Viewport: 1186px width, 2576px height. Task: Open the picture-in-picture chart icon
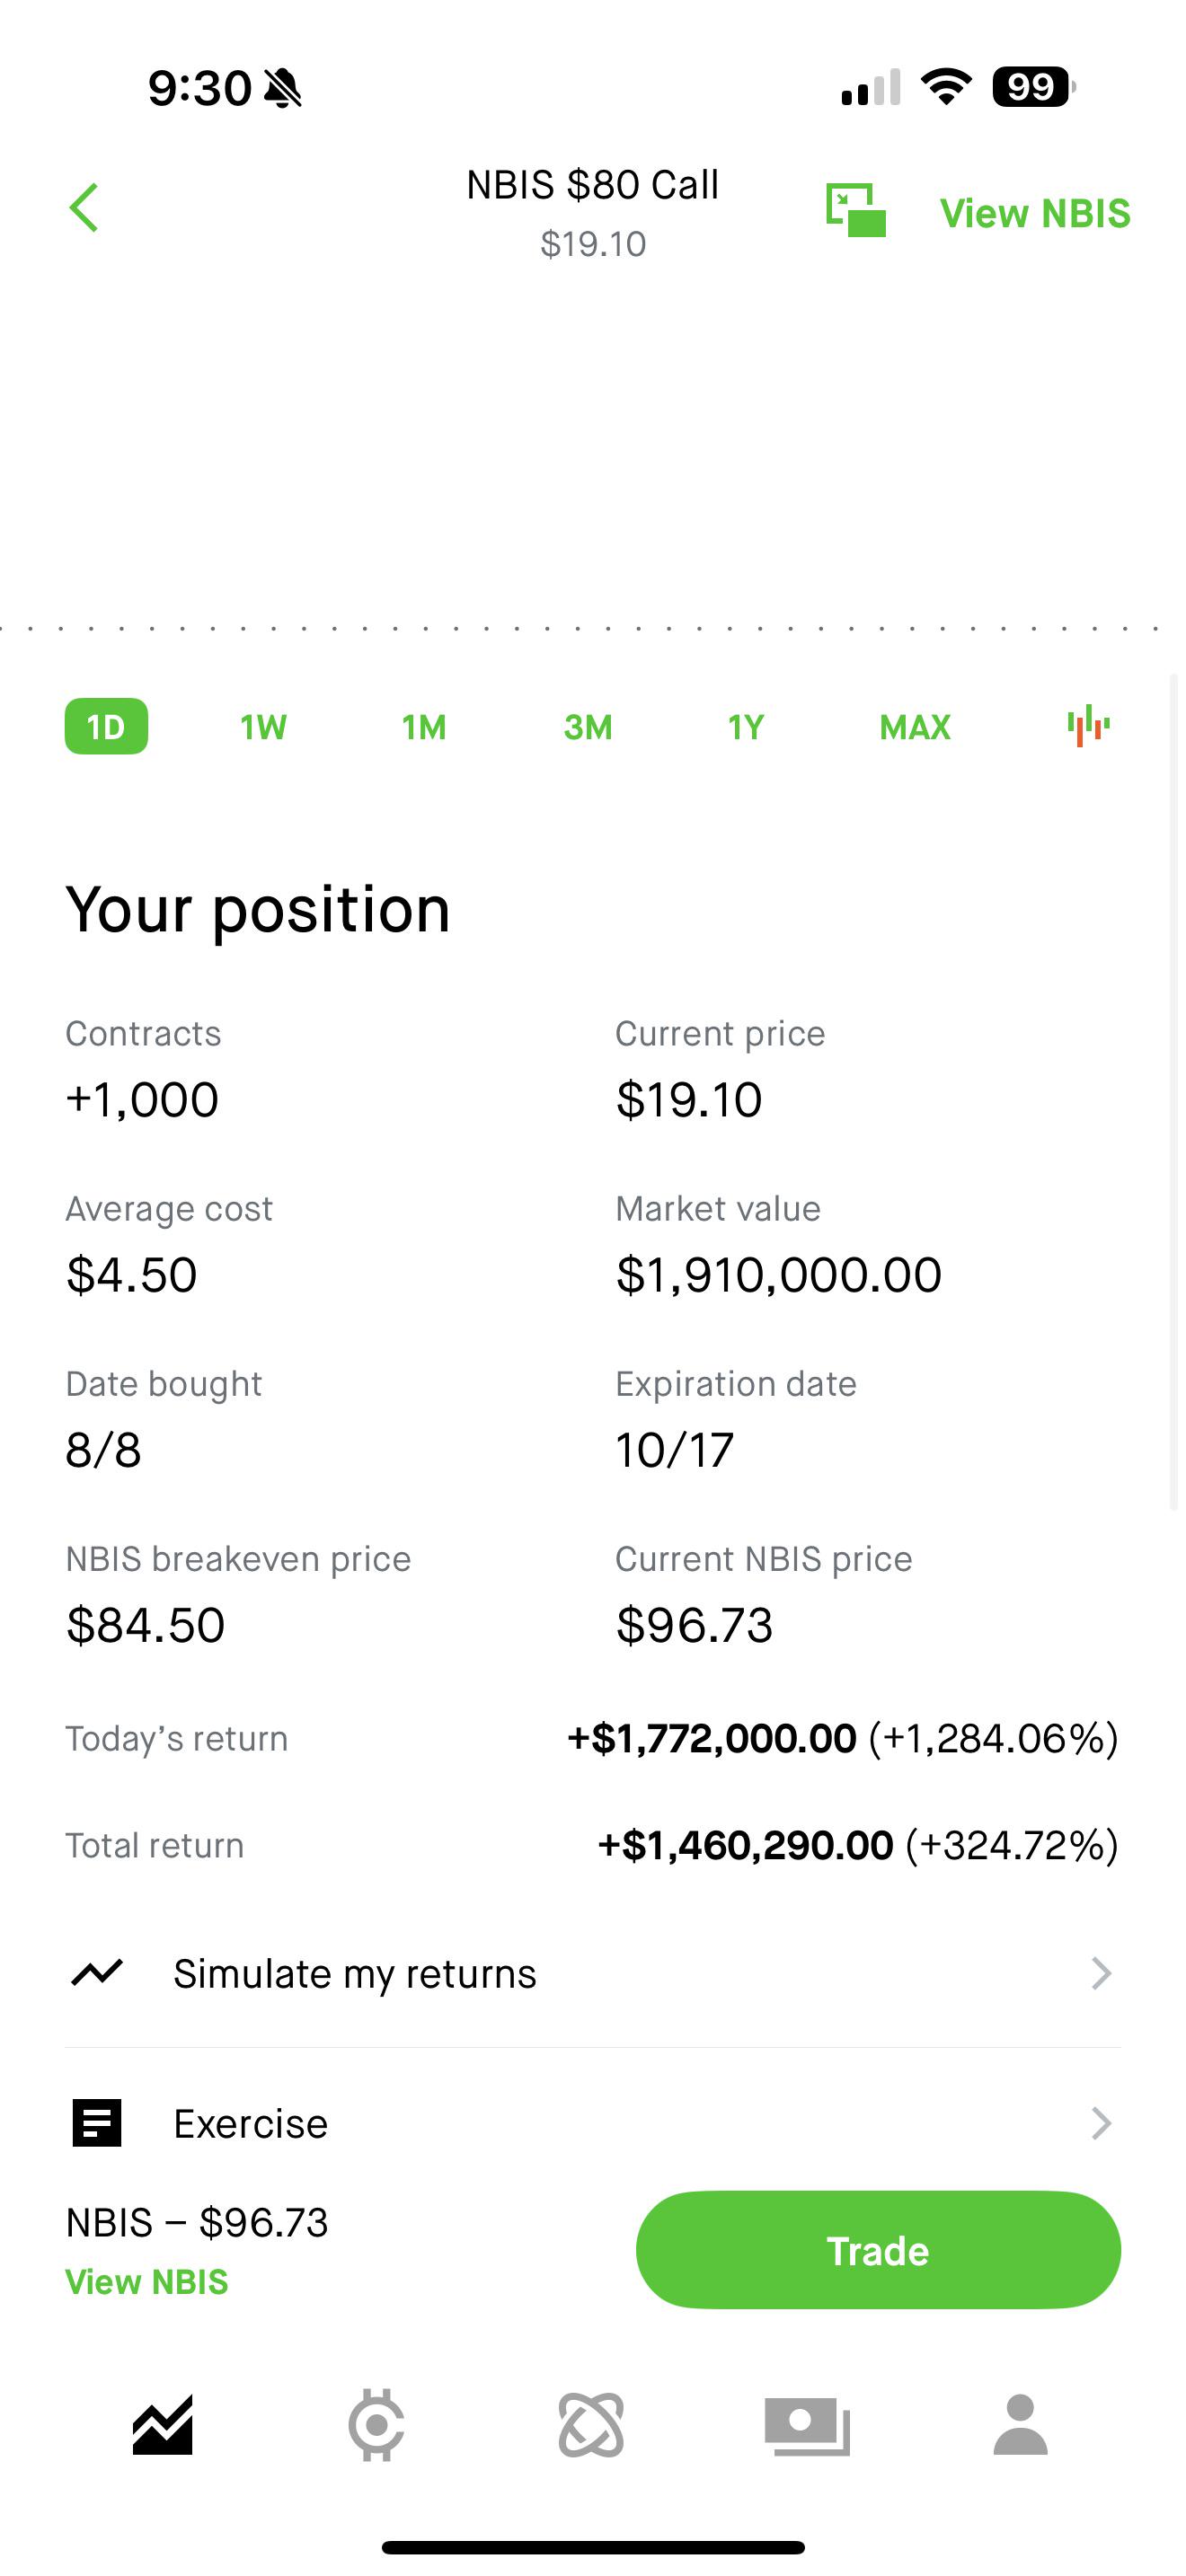point(855,210)
